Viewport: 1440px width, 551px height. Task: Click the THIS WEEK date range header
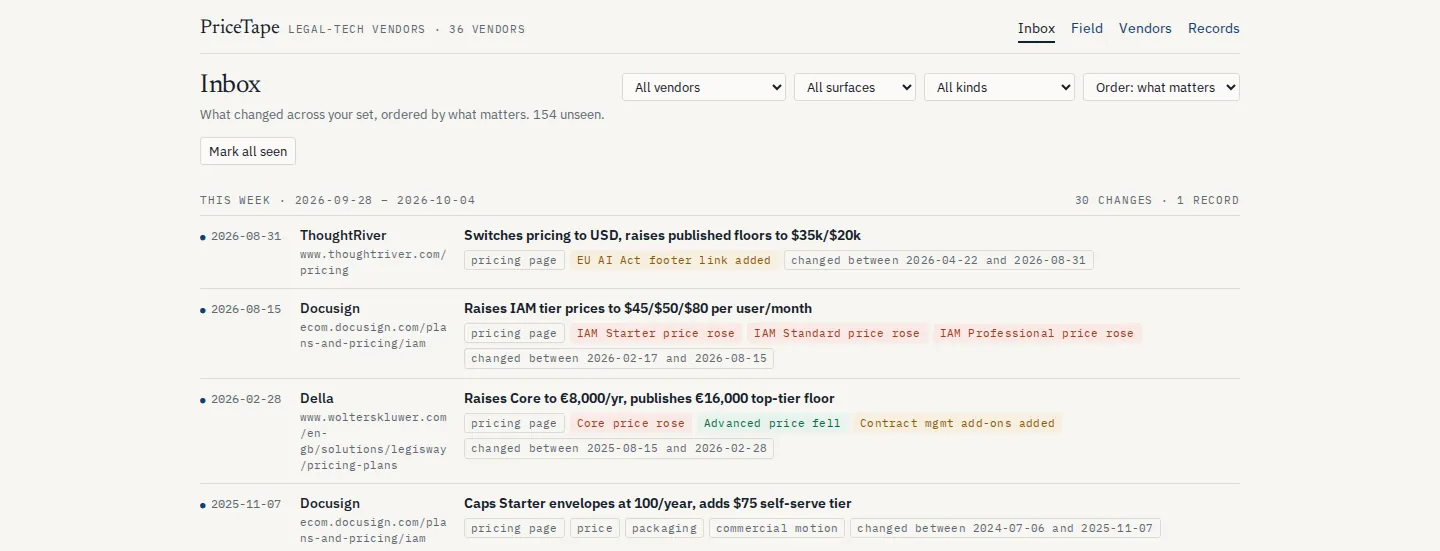338,200
